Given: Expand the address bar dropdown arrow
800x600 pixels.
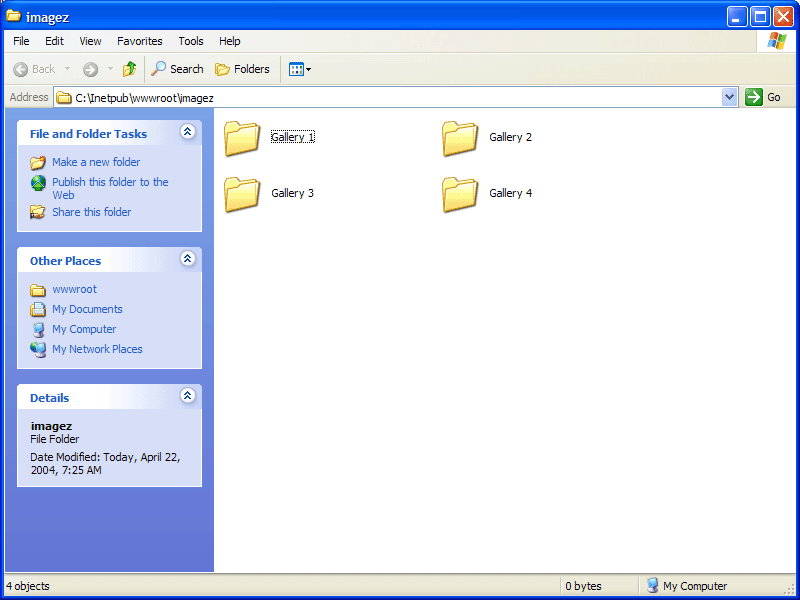Looking at the screenshot, I should [x=729, y=97].
